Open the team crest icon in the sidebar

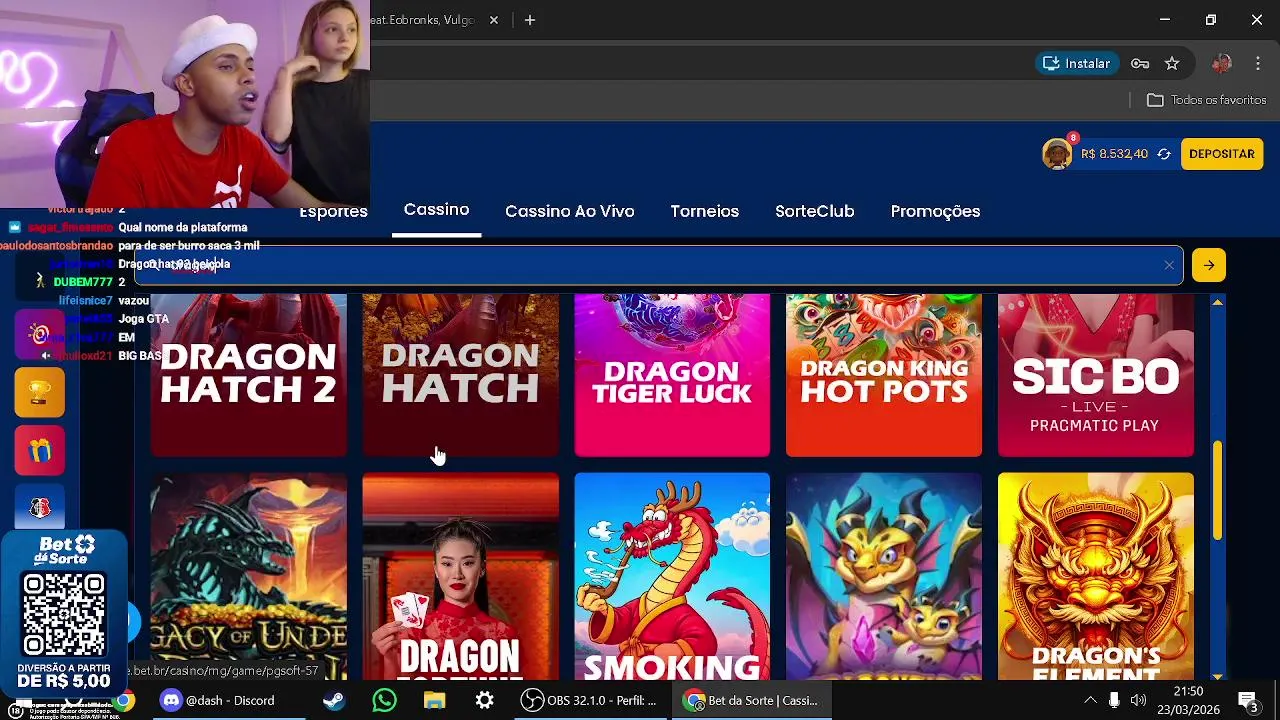(x=40, y=508)
